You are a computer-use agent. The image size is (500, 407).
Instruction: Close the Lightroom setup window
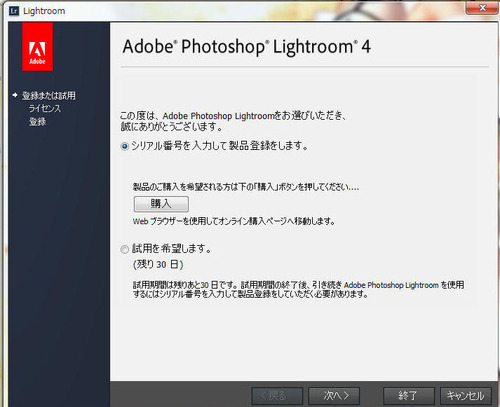click(482, 8)
